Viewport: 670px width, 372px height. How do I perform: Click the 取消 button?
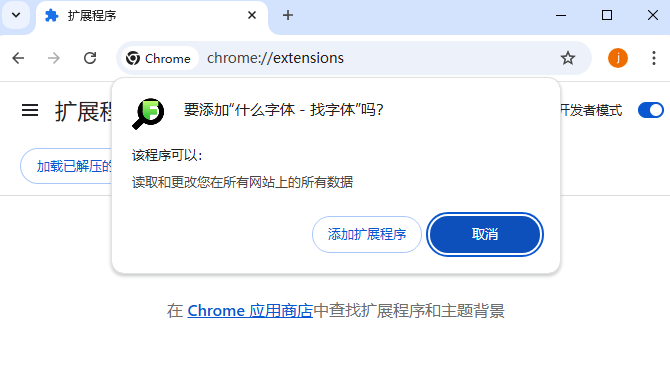tap(485, 234)
